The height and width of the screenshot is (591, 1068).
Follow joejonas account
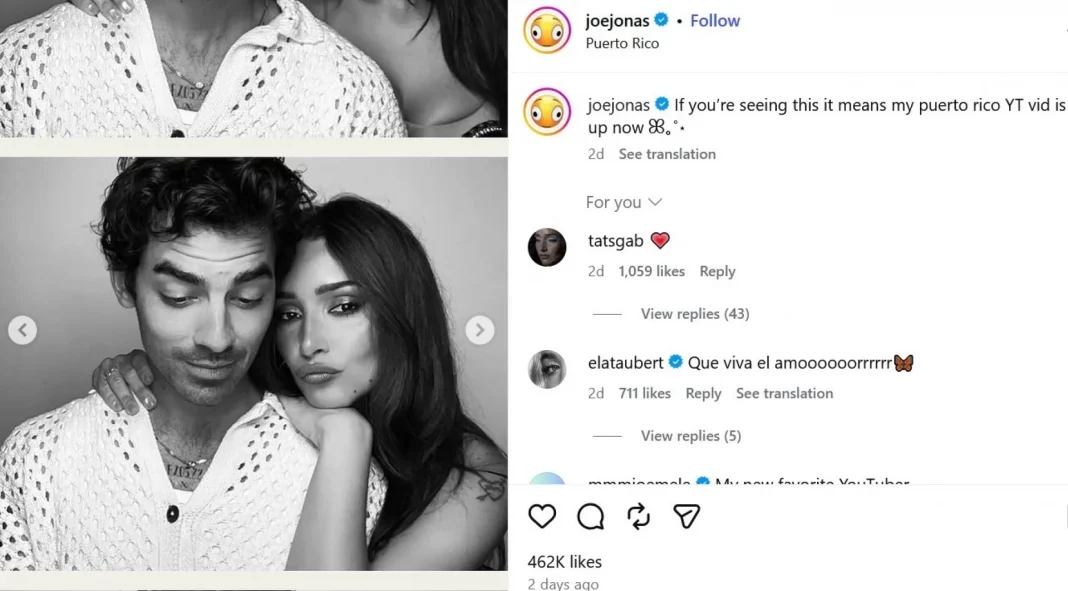[x=715, y=21]
